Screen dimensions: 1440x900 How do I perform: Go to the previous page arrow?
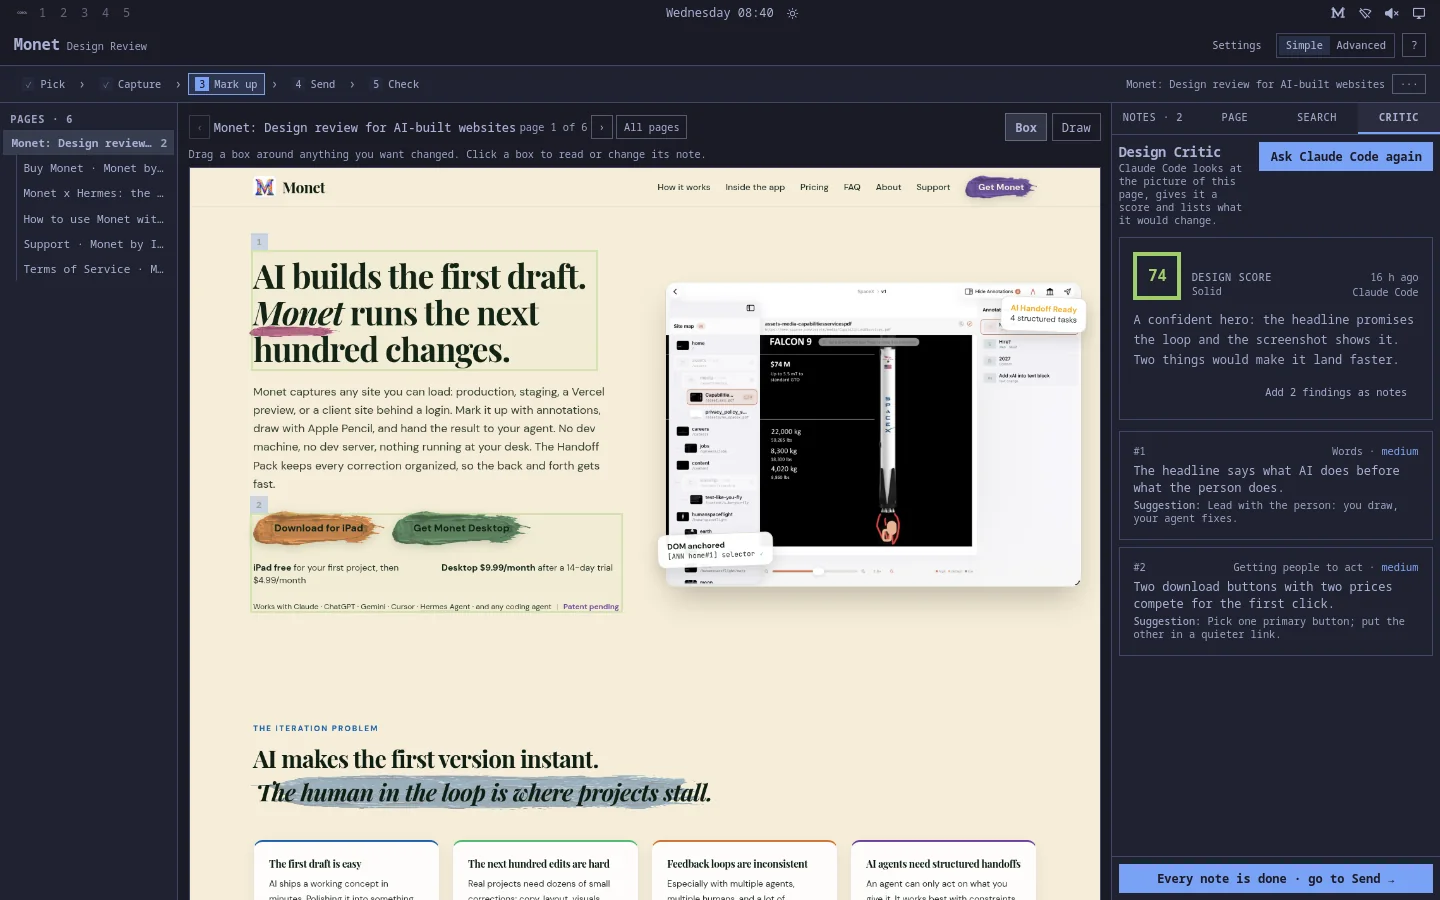(199, 127)
